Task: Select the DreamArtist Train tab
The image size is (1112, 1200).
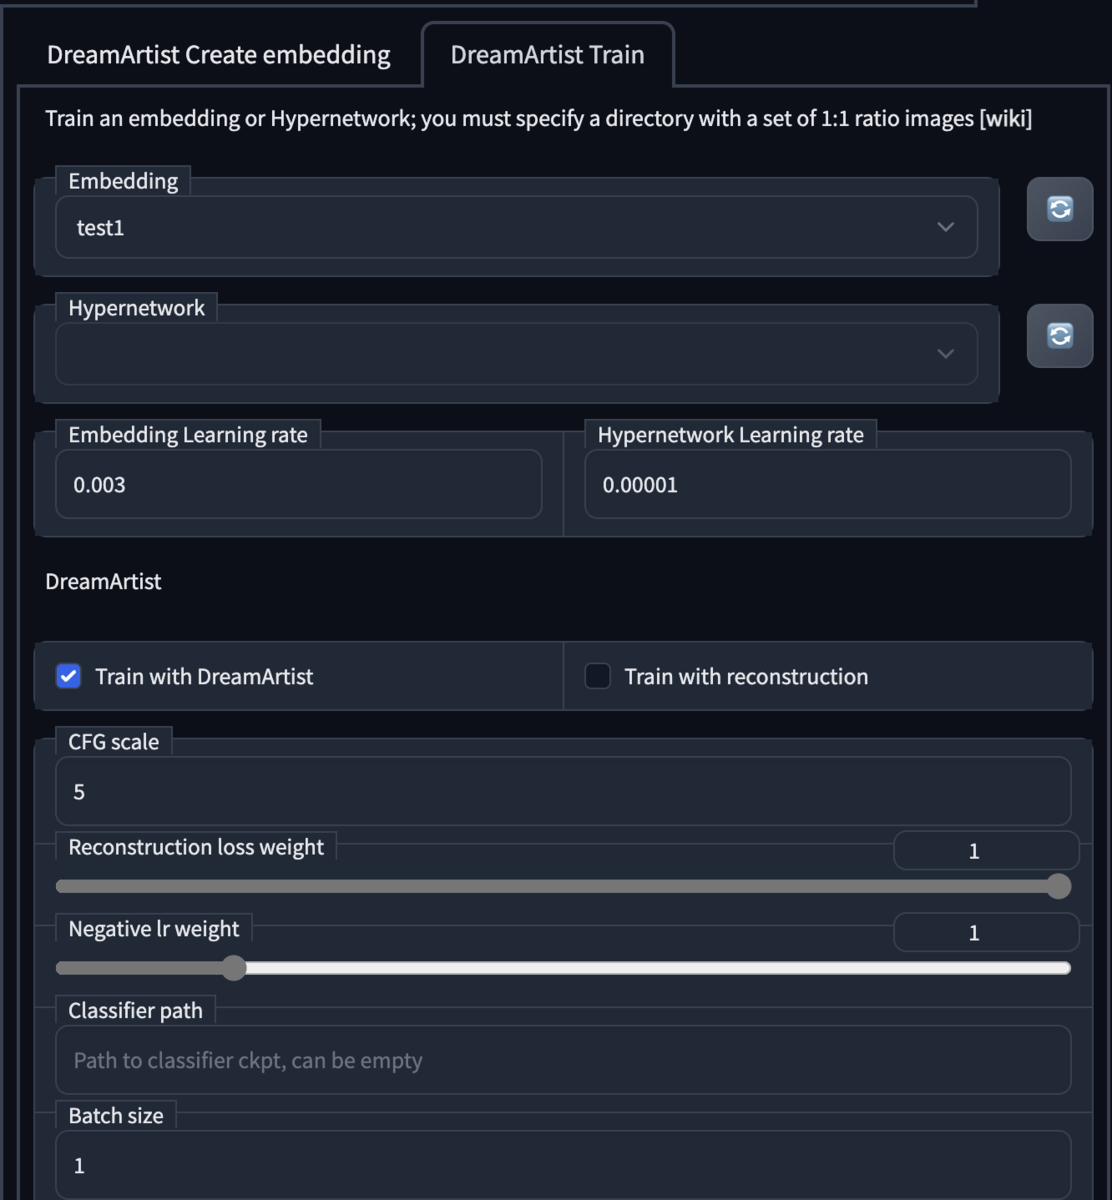Action: 547,55
